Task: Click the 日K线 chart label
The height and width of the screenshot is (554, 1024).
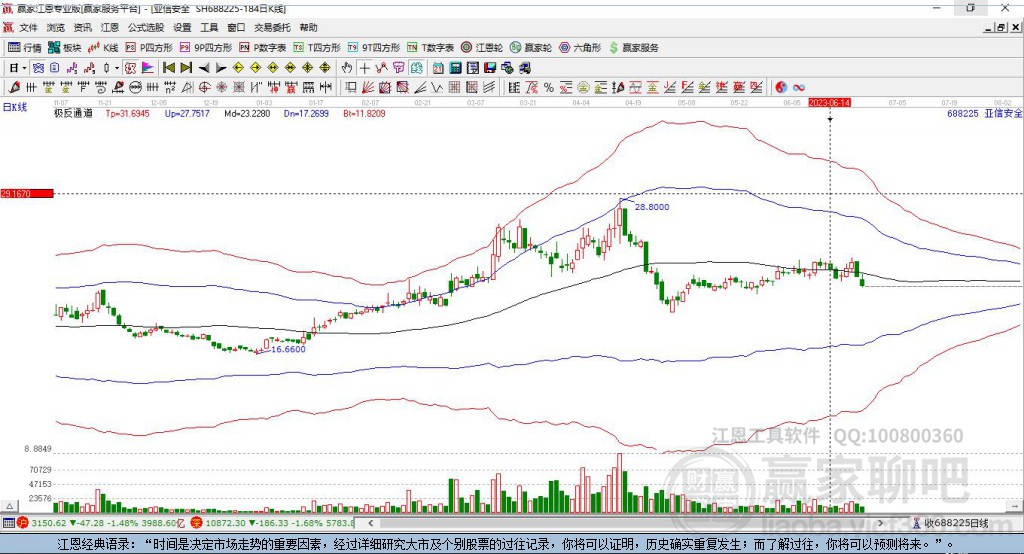Action: 15,108
